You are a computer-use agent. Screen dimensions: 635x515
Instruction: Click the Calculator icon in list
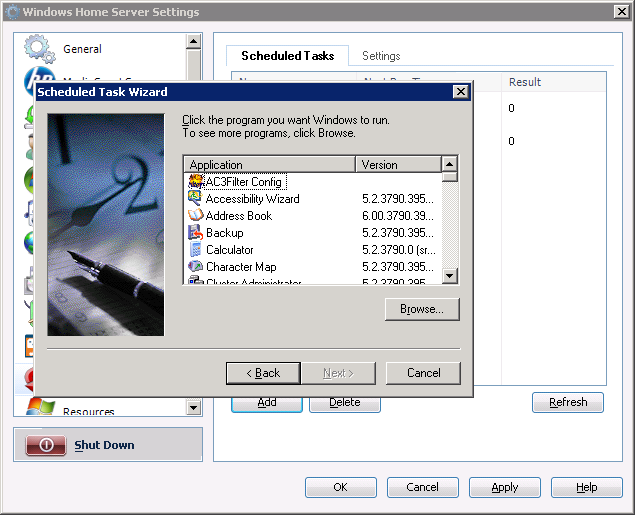[x=195, y=249]
